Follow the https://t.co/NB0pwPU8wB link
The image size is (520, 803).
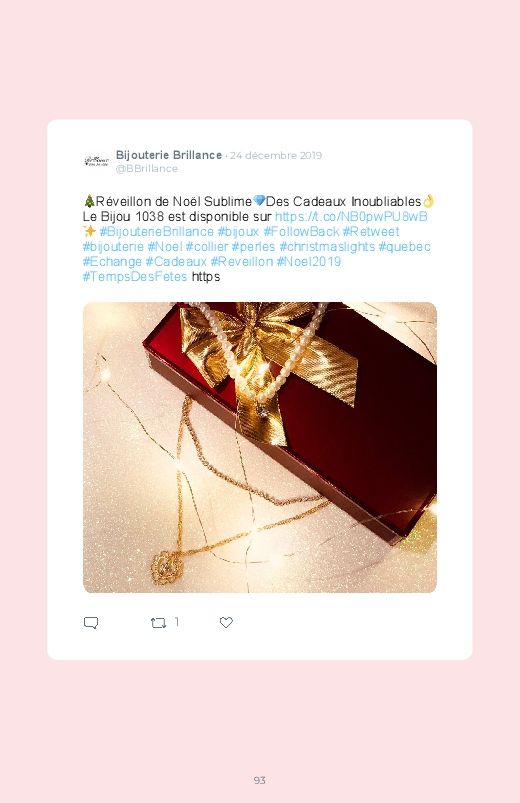click(x=351, y=217)
